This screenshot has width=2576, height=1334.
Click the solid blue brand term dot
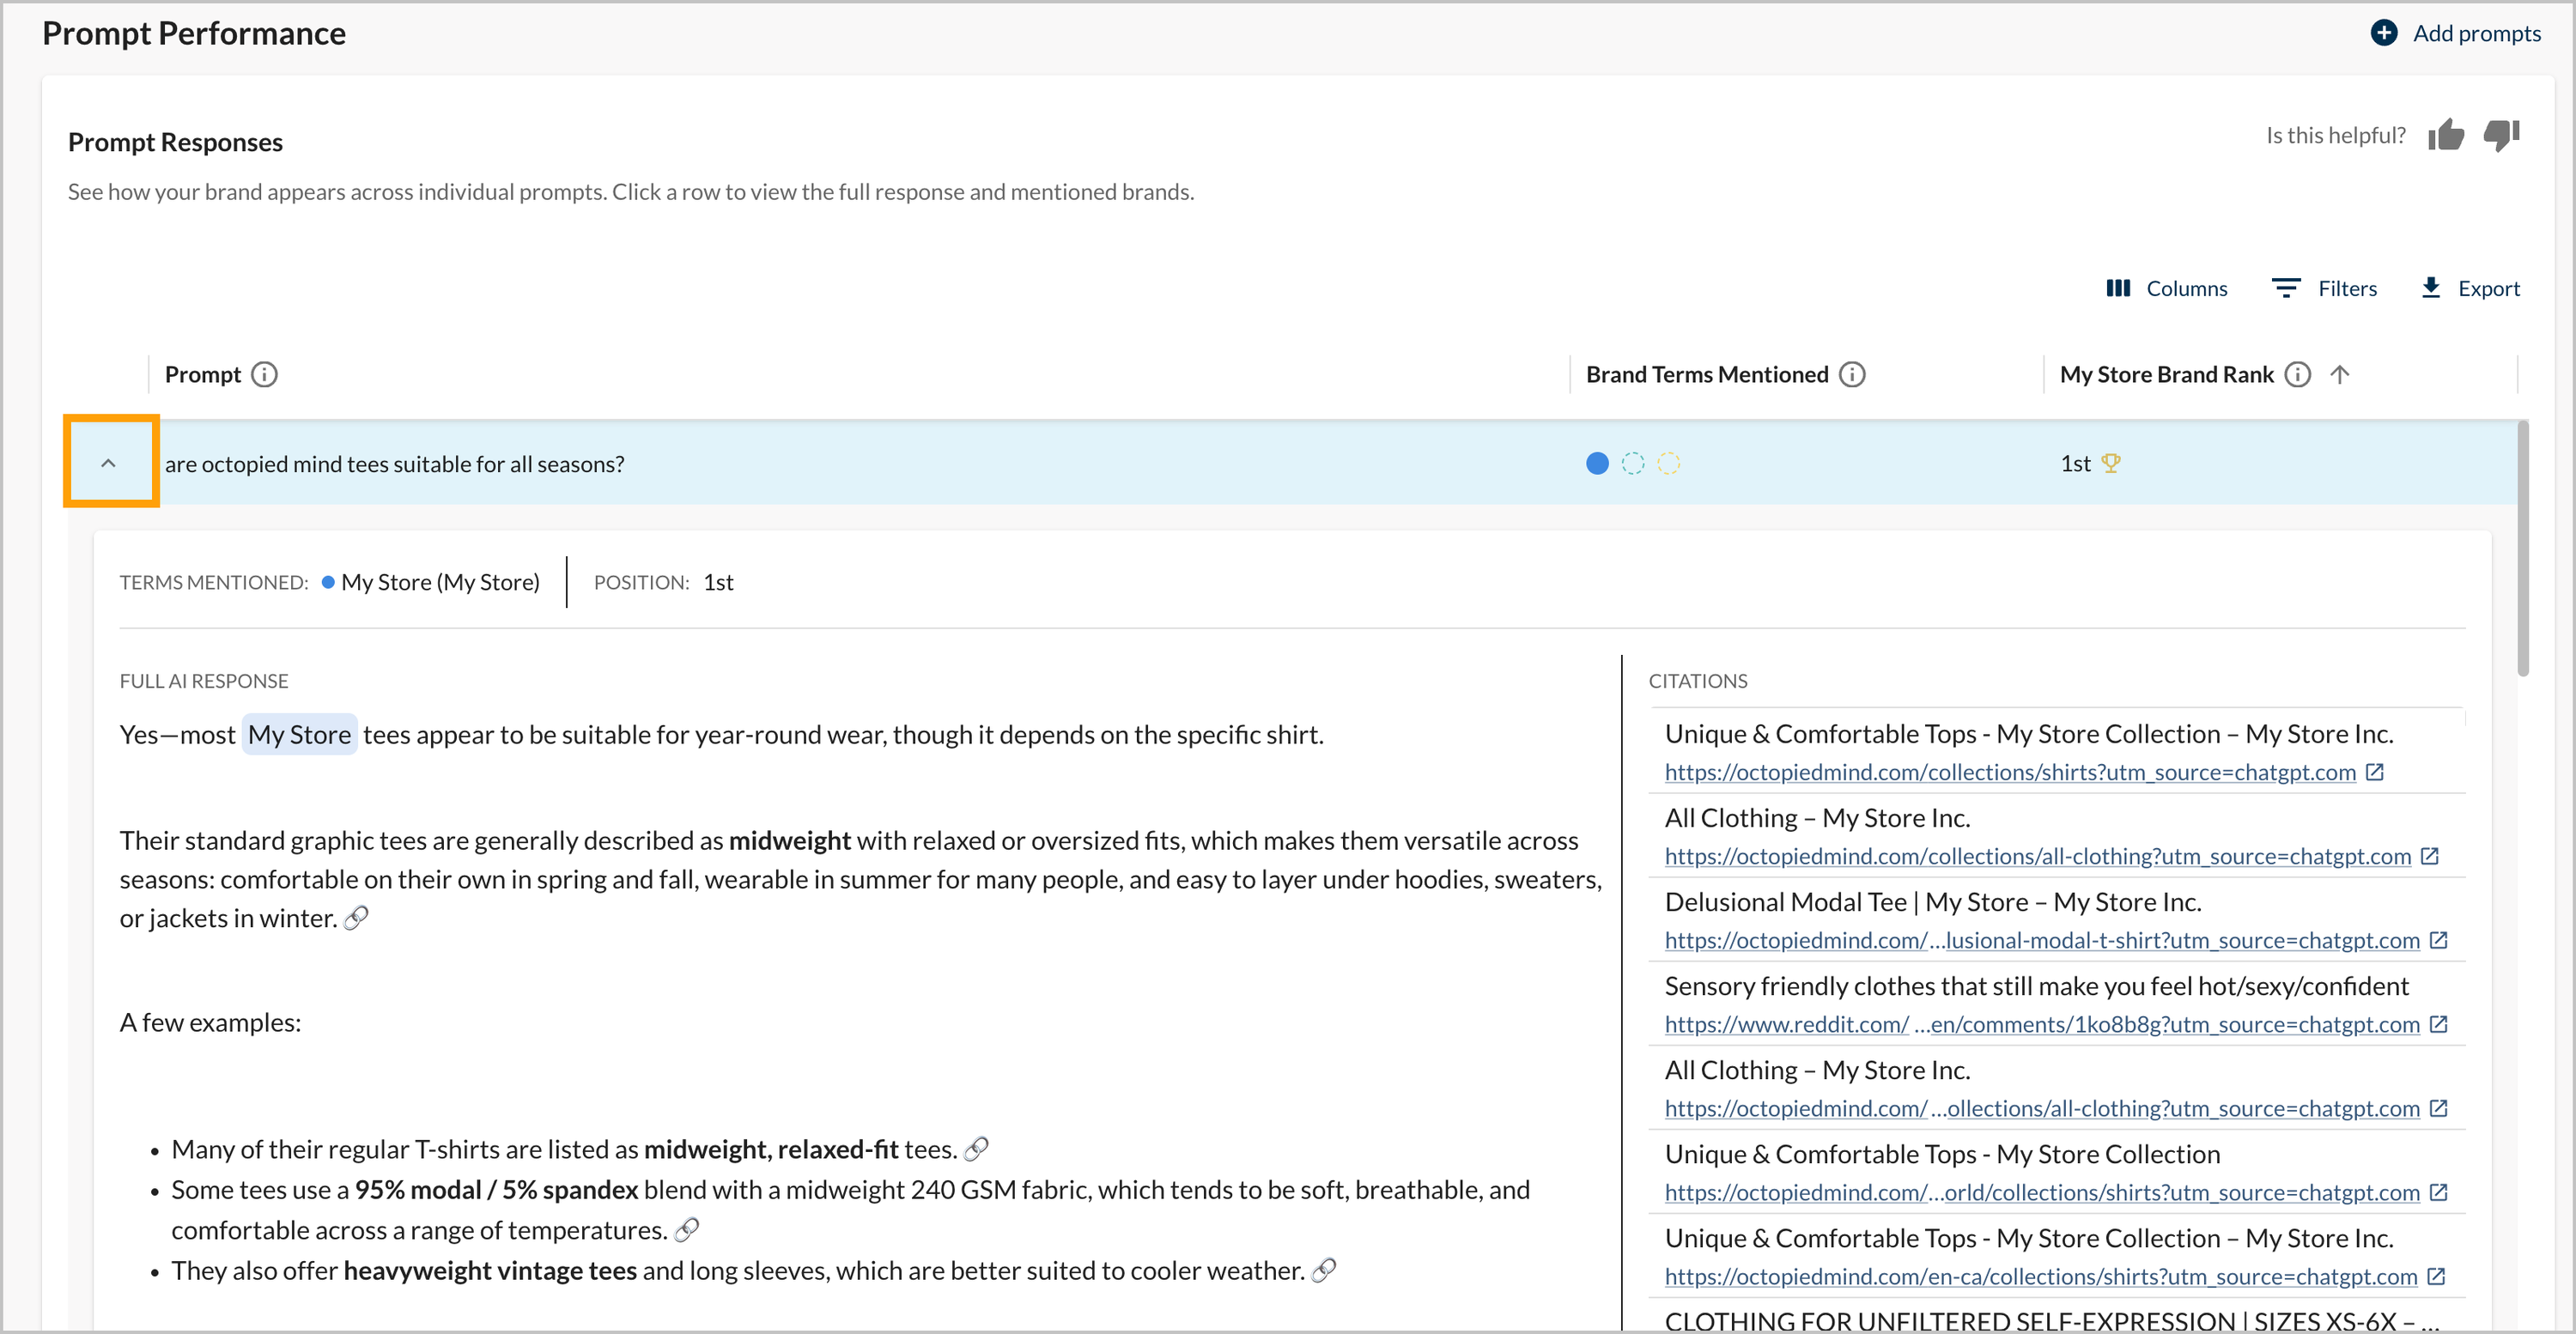[1597, 464]
